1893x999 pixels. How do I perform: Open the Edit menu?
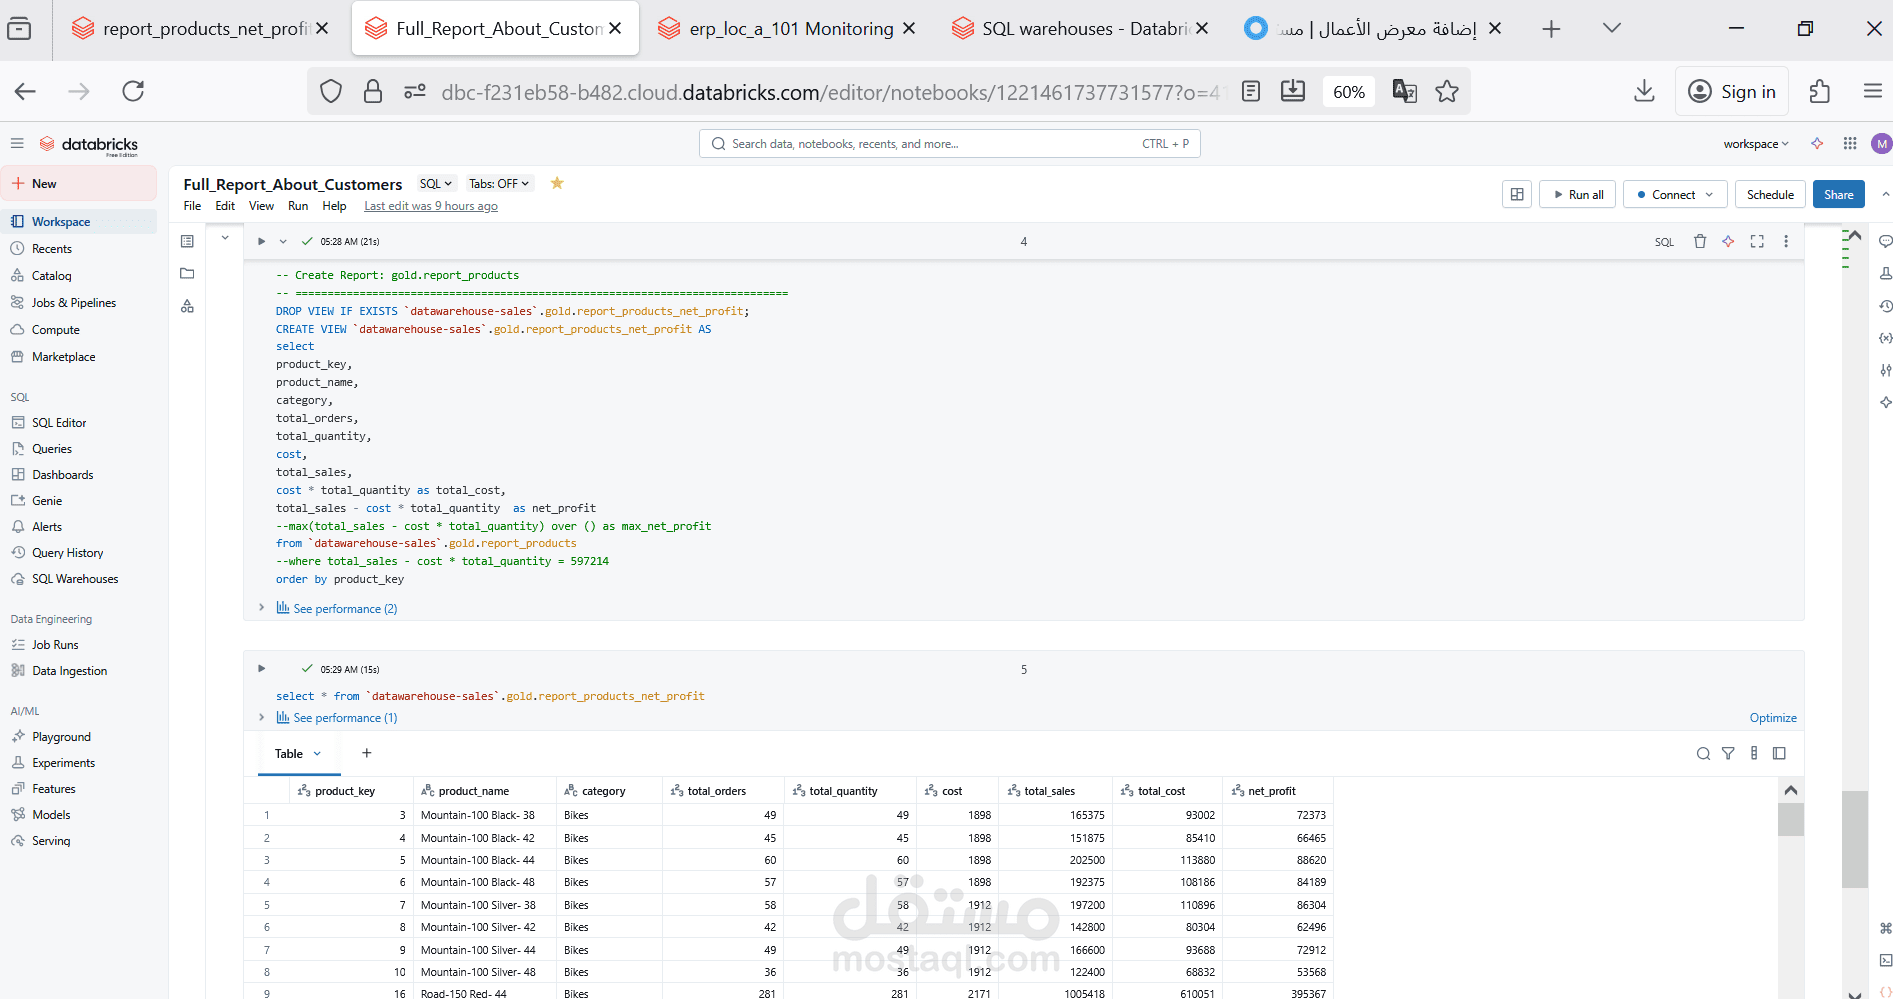(x=225, y=206)
